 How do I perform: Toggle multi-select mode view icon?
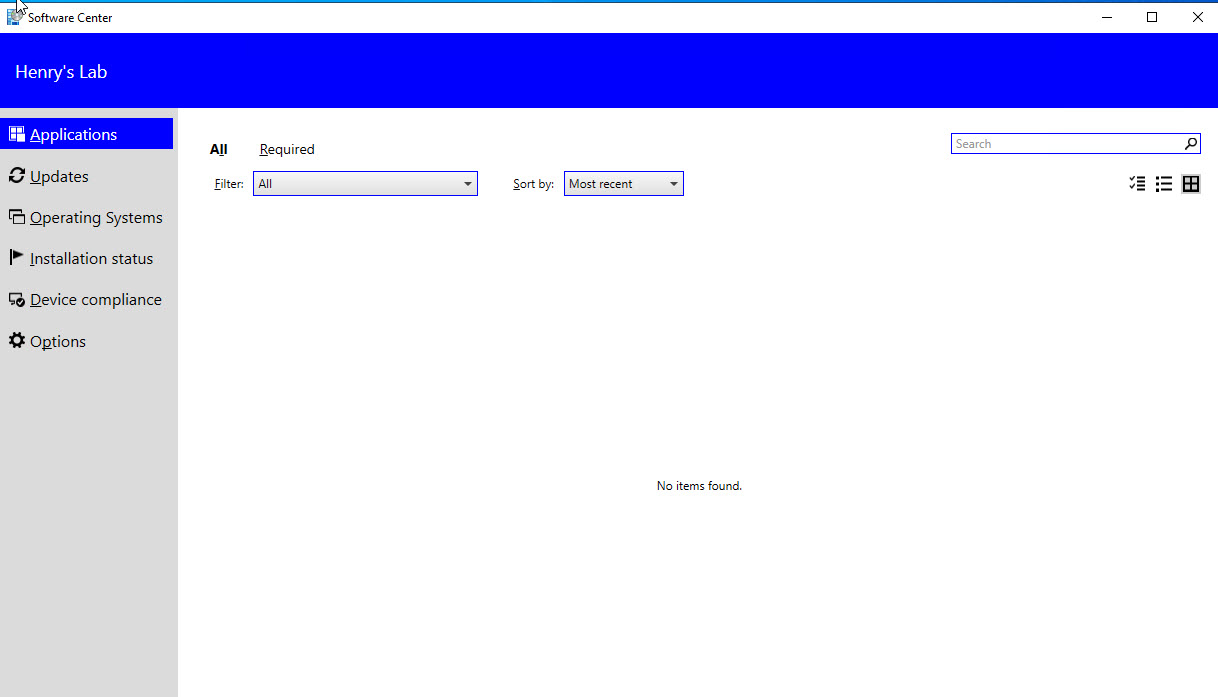[1137, 184]
